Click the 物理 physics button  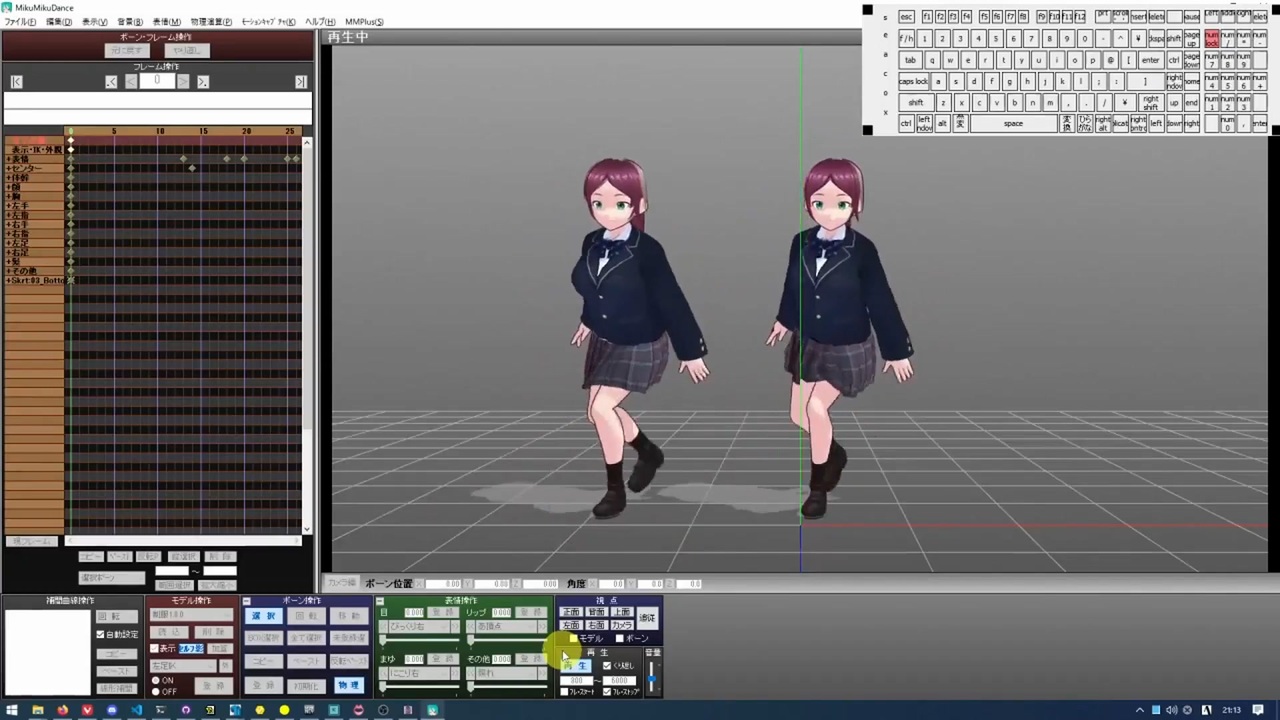coord(348,686)
